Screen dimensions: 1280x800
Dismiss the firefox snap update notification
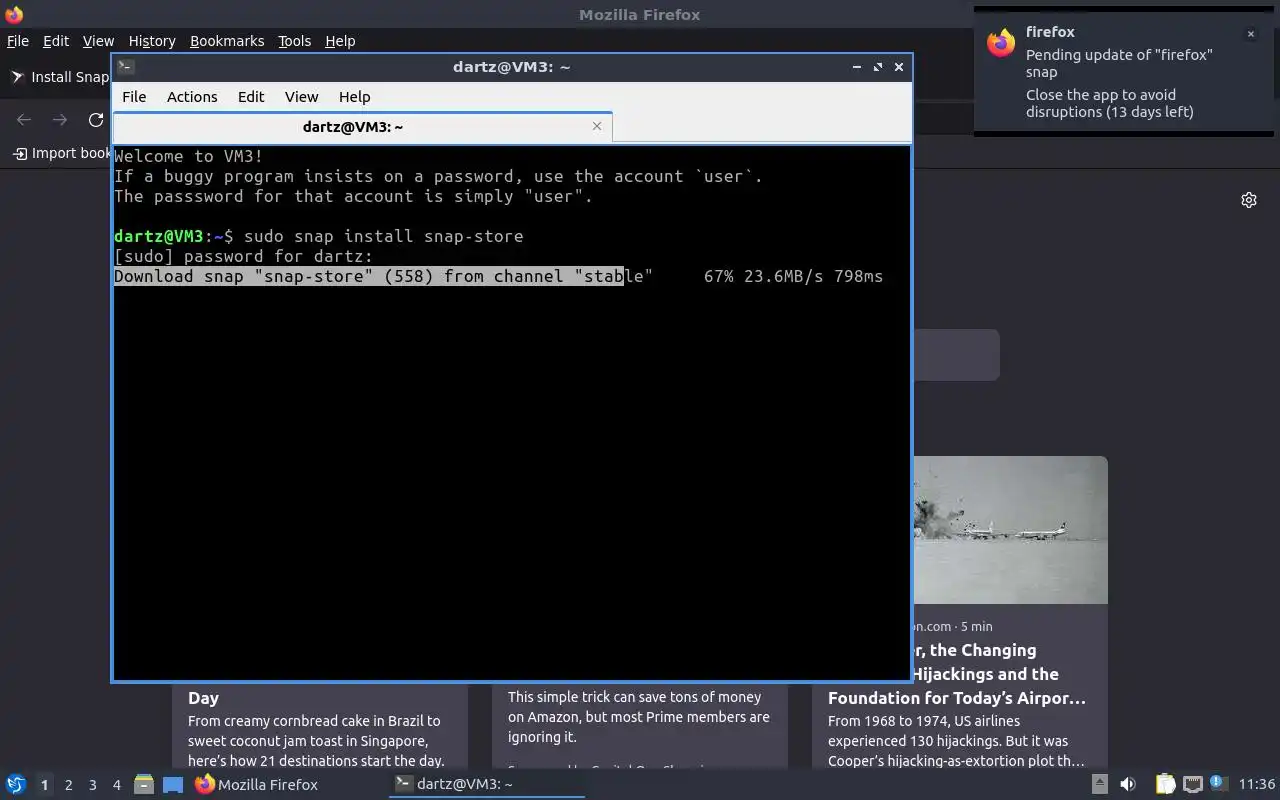[x=1250, y=34]
